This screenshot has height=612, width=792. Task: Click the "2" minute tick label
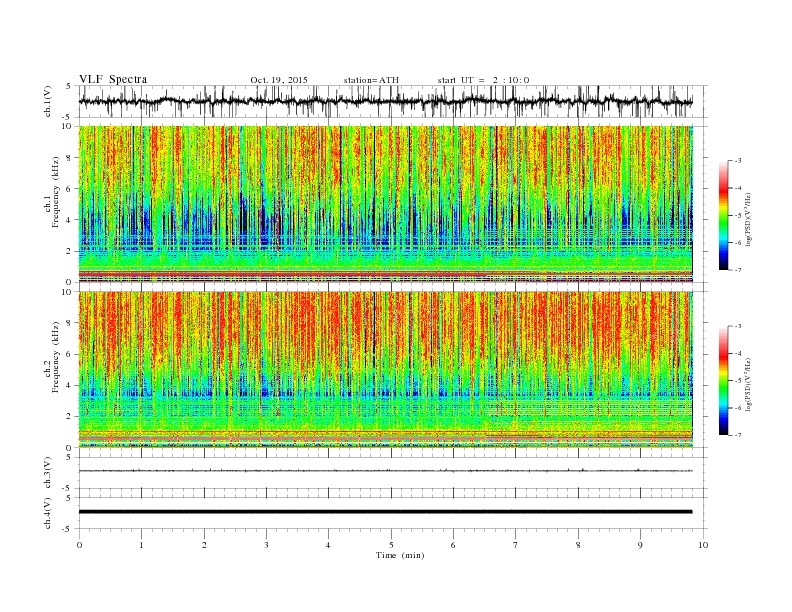[x=204, y=545]
